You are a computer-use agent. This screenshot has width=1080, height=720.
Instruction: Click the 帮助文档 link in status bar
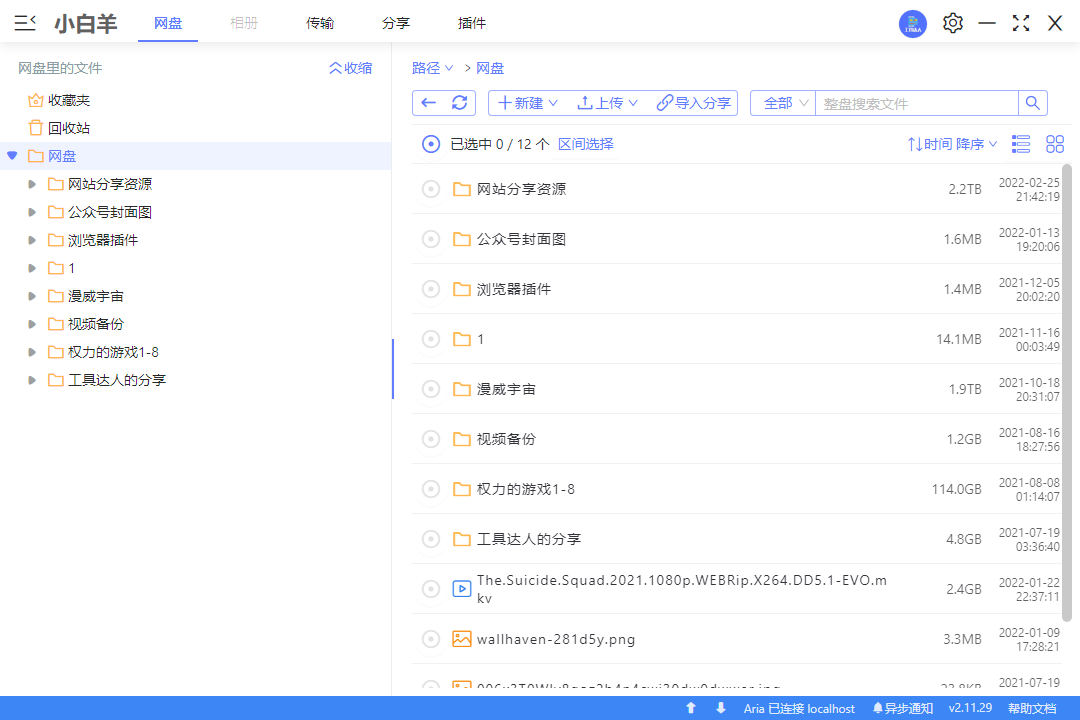click(x=1031, y=708)
